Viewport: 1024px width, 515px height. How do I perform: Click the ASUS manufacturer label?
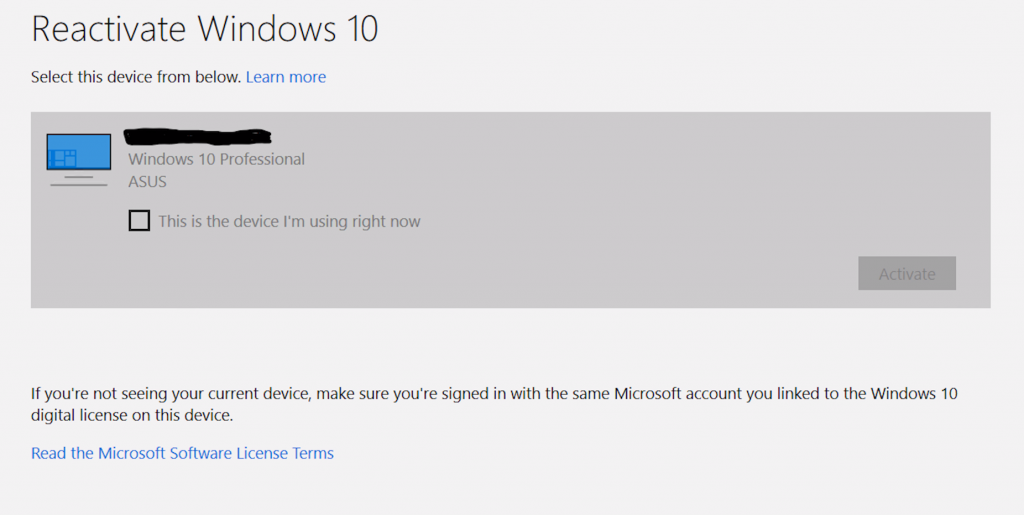(x=147, y=182)
